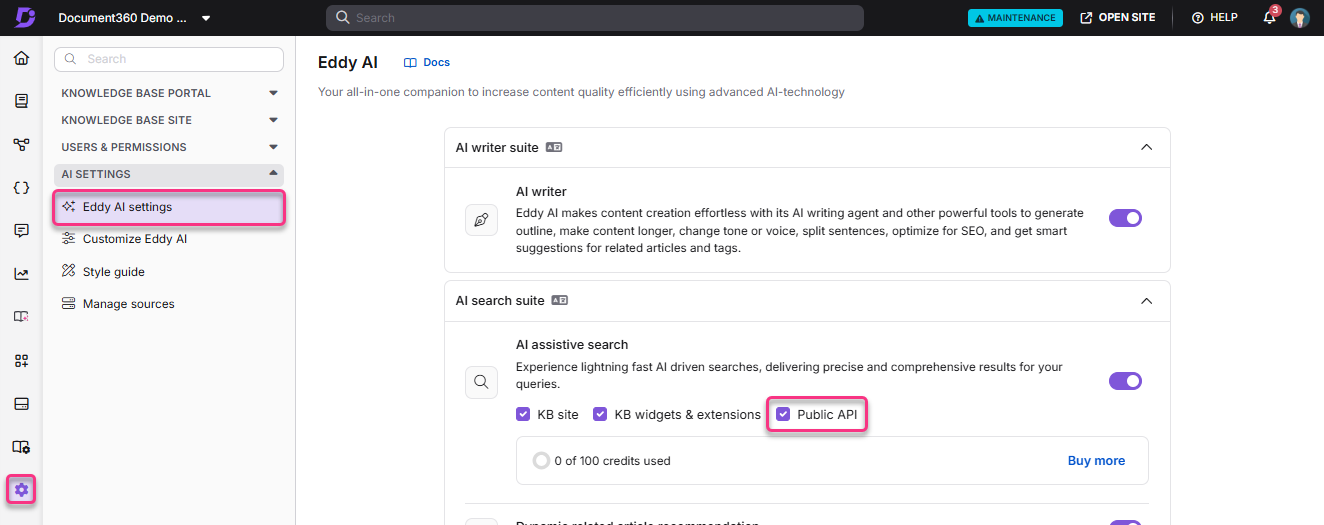Click the AI writer heading text
1324x525 pixels.
point(541,192)
